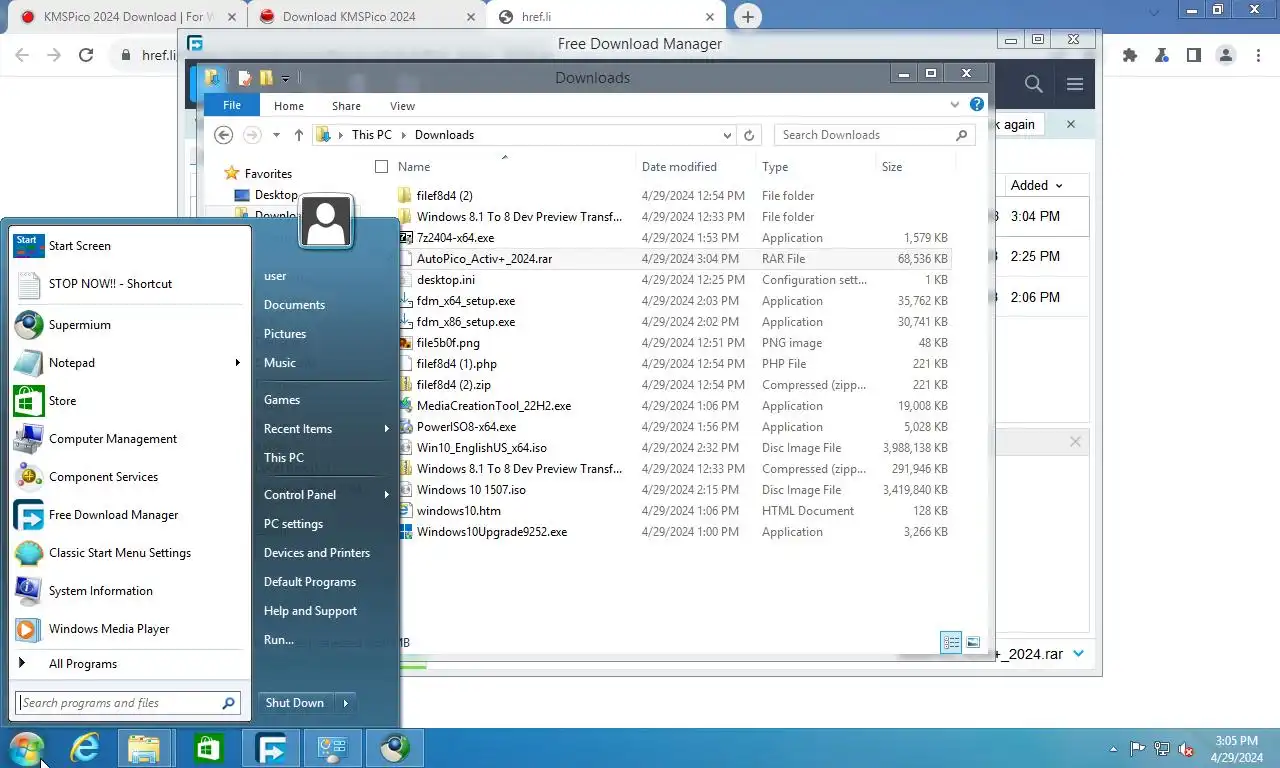The image size is (1280, 768).
Task: Open the Share ribbon tab
Action: (346, 106)
